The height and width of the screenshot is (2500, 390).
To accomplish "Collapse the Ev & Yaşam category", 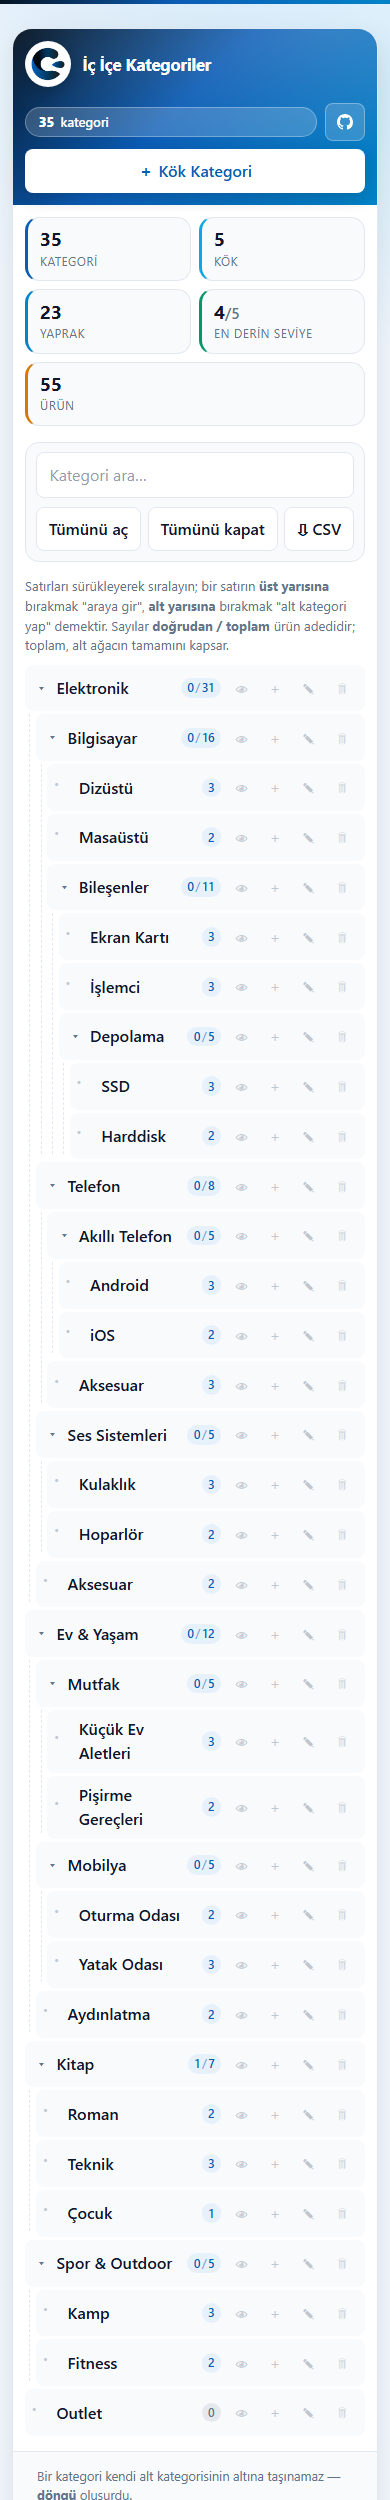I will pyautogui.click(x=41, y=1635).
